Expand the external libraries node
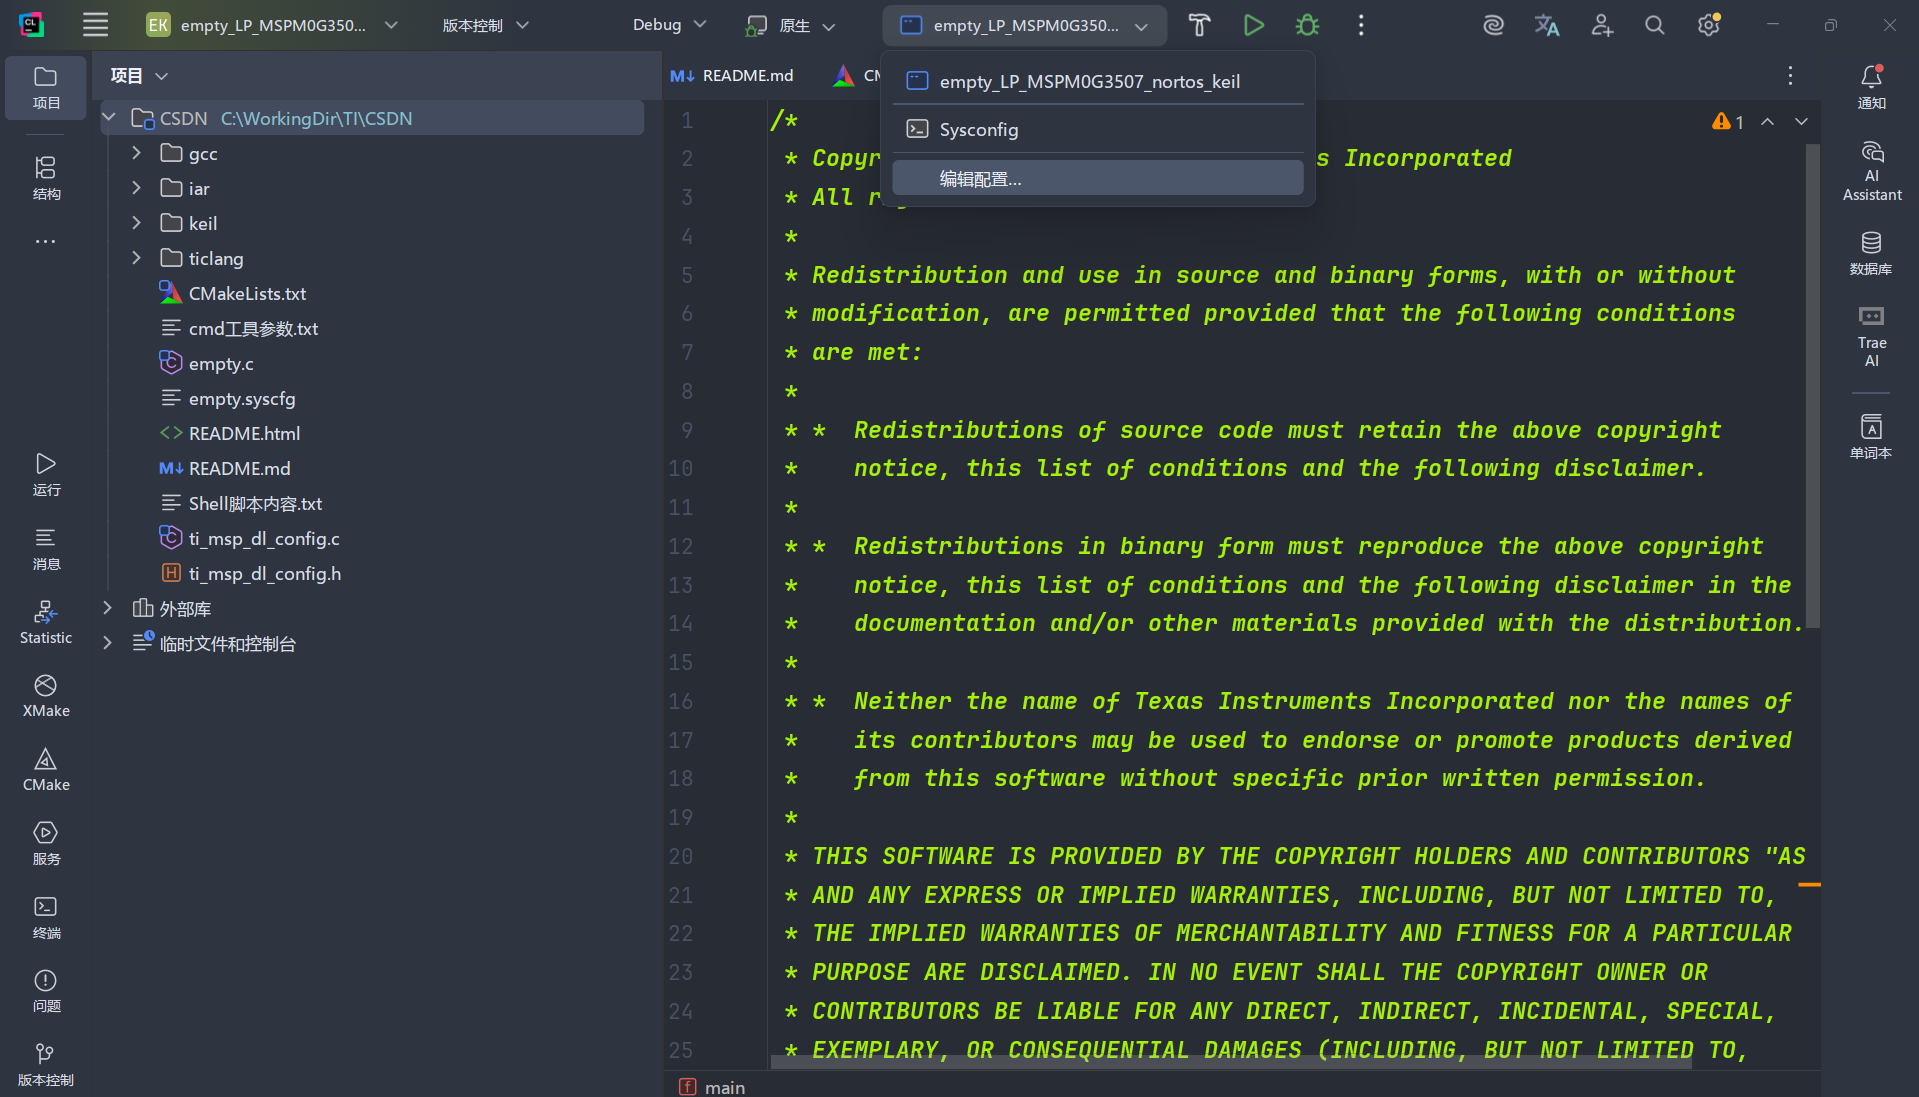 click(x=108, y=608)
